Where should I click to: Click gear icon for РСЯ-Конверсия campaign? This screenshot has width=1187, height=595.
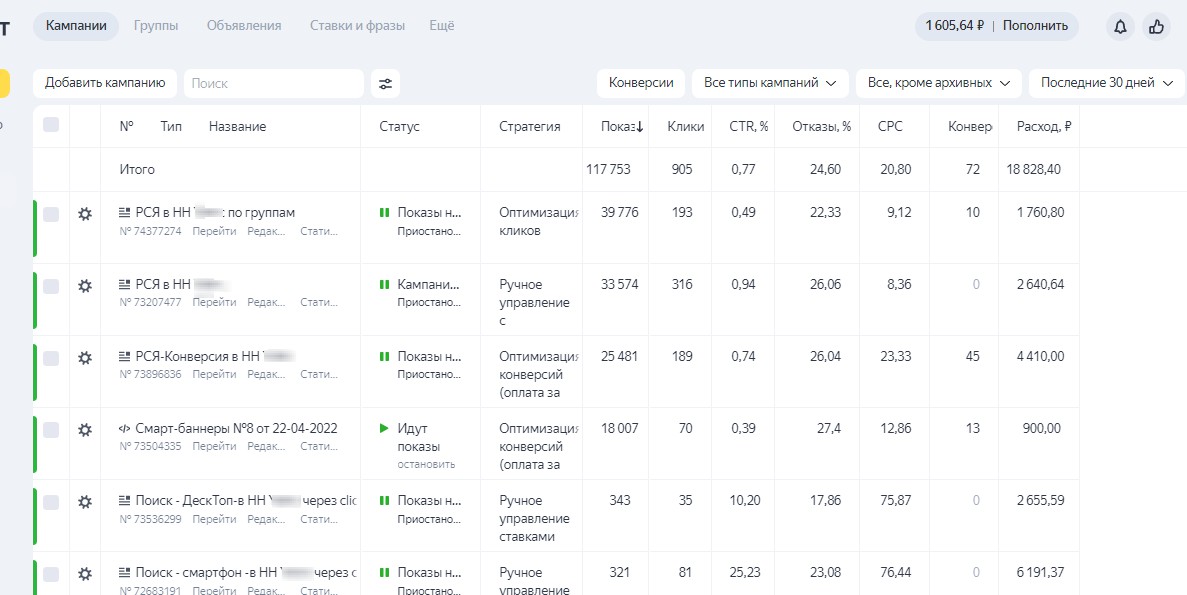click(85, 357)
